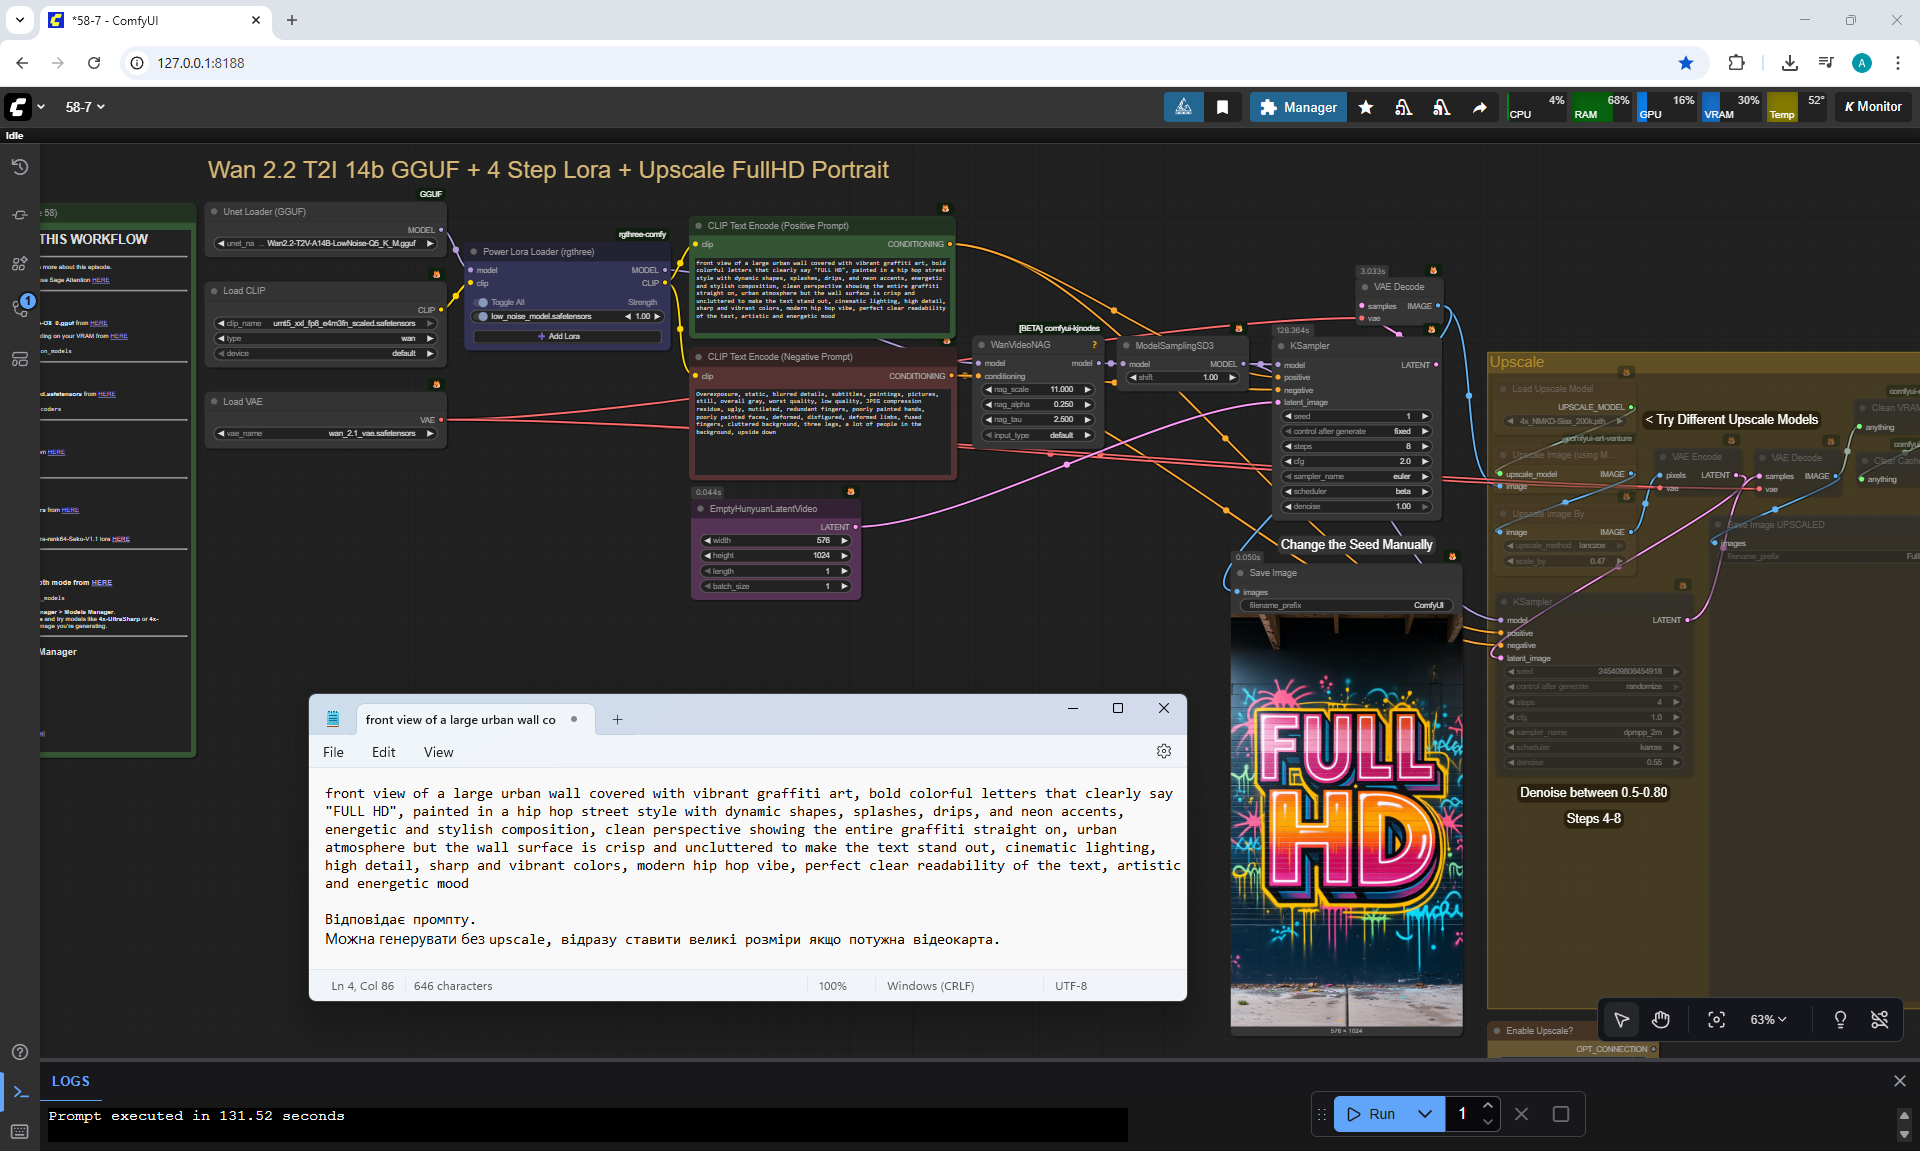The image size is (1920, 1151).
Task: Open the ComfyUI Manager
Action: click(x=1298, y=107)
